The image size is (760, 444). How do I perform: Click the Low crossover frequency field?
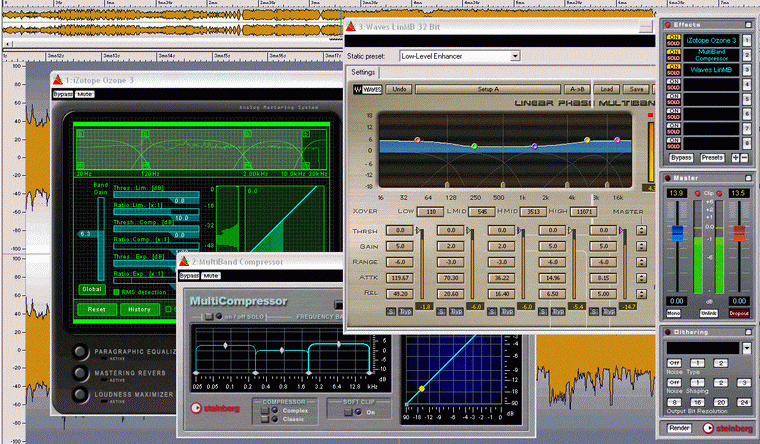[428, 212]
